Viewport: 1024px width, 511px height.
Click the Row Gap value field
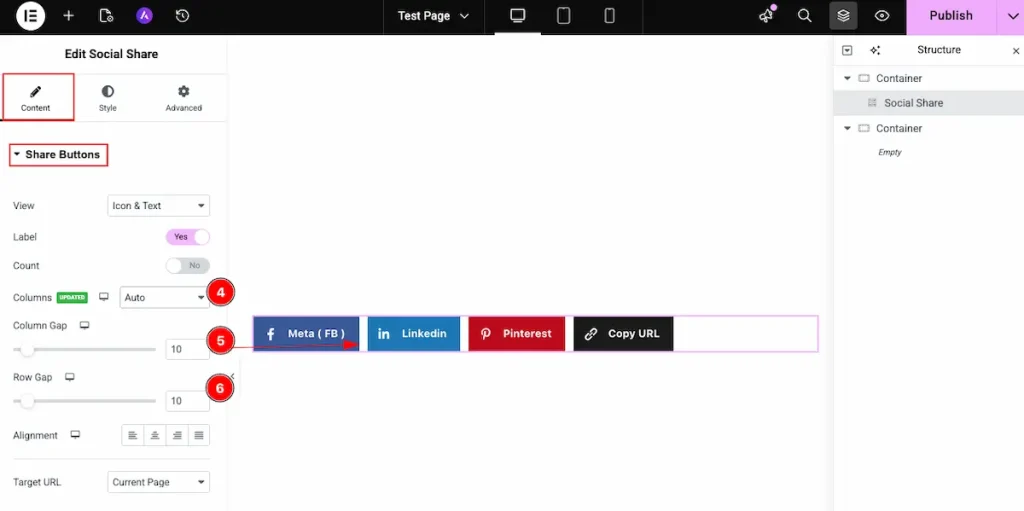click(x=187, y=401)
